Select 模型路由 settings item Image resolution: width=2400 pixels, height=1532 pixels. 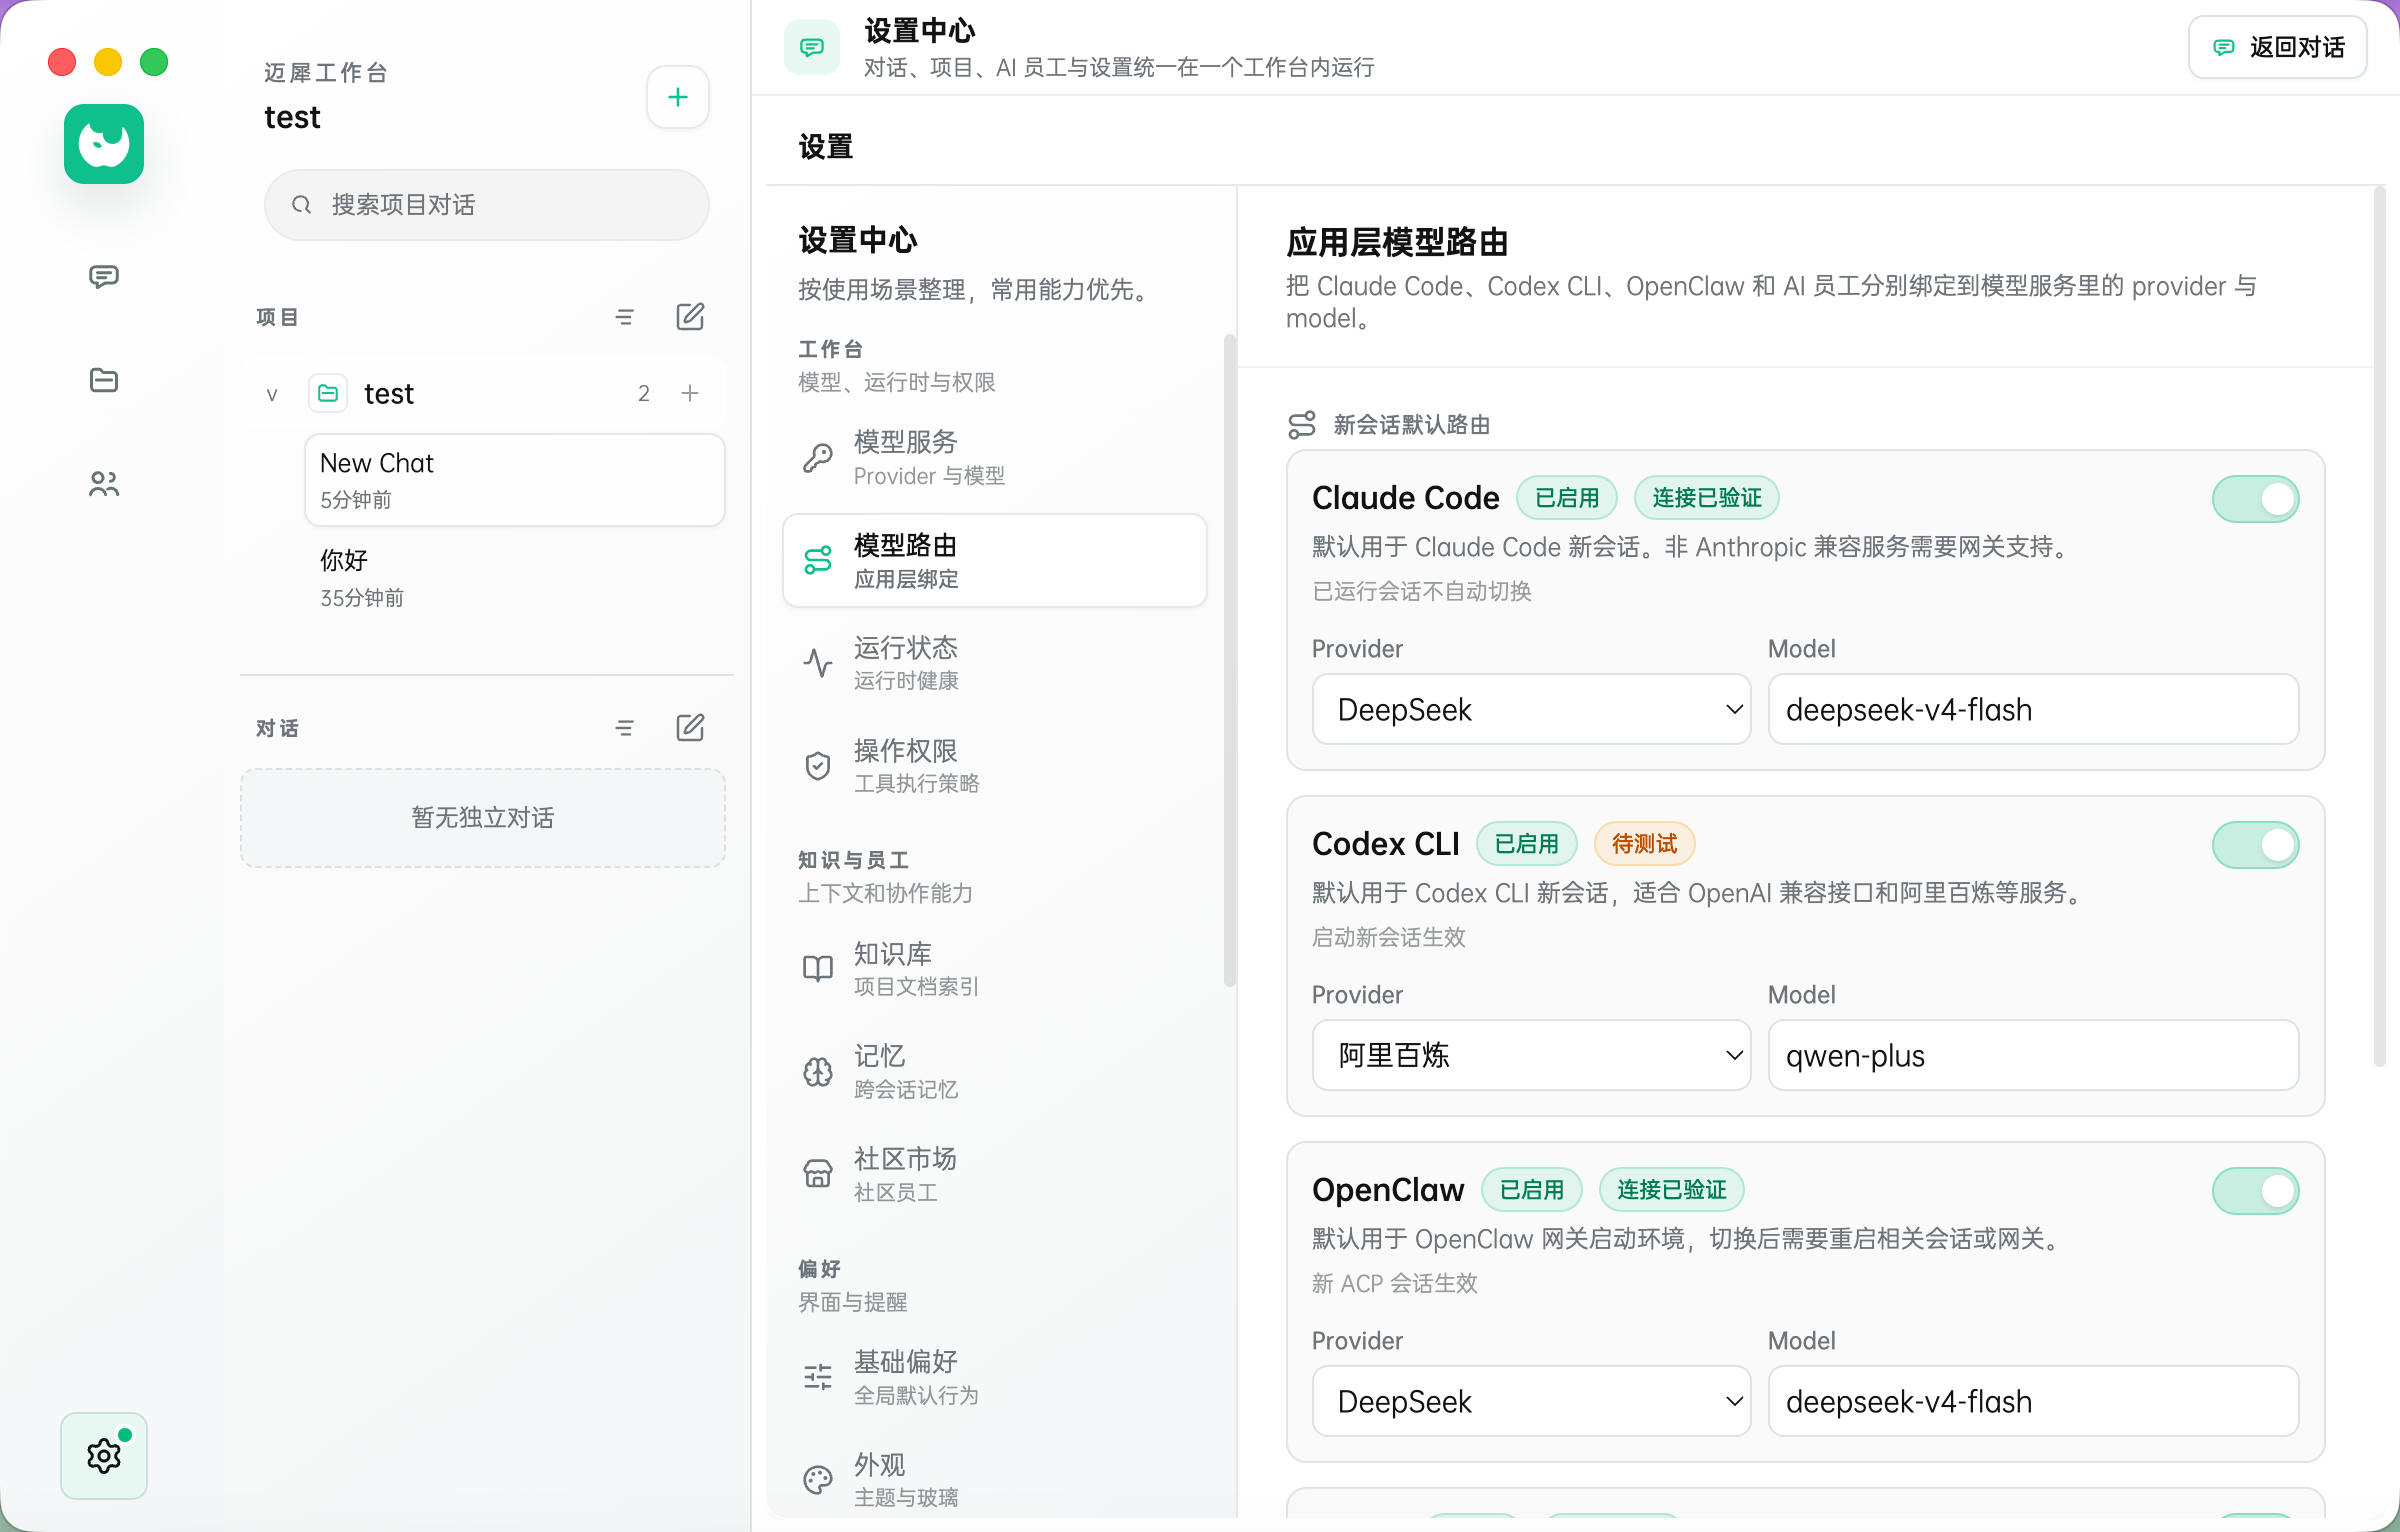(994, 561)
